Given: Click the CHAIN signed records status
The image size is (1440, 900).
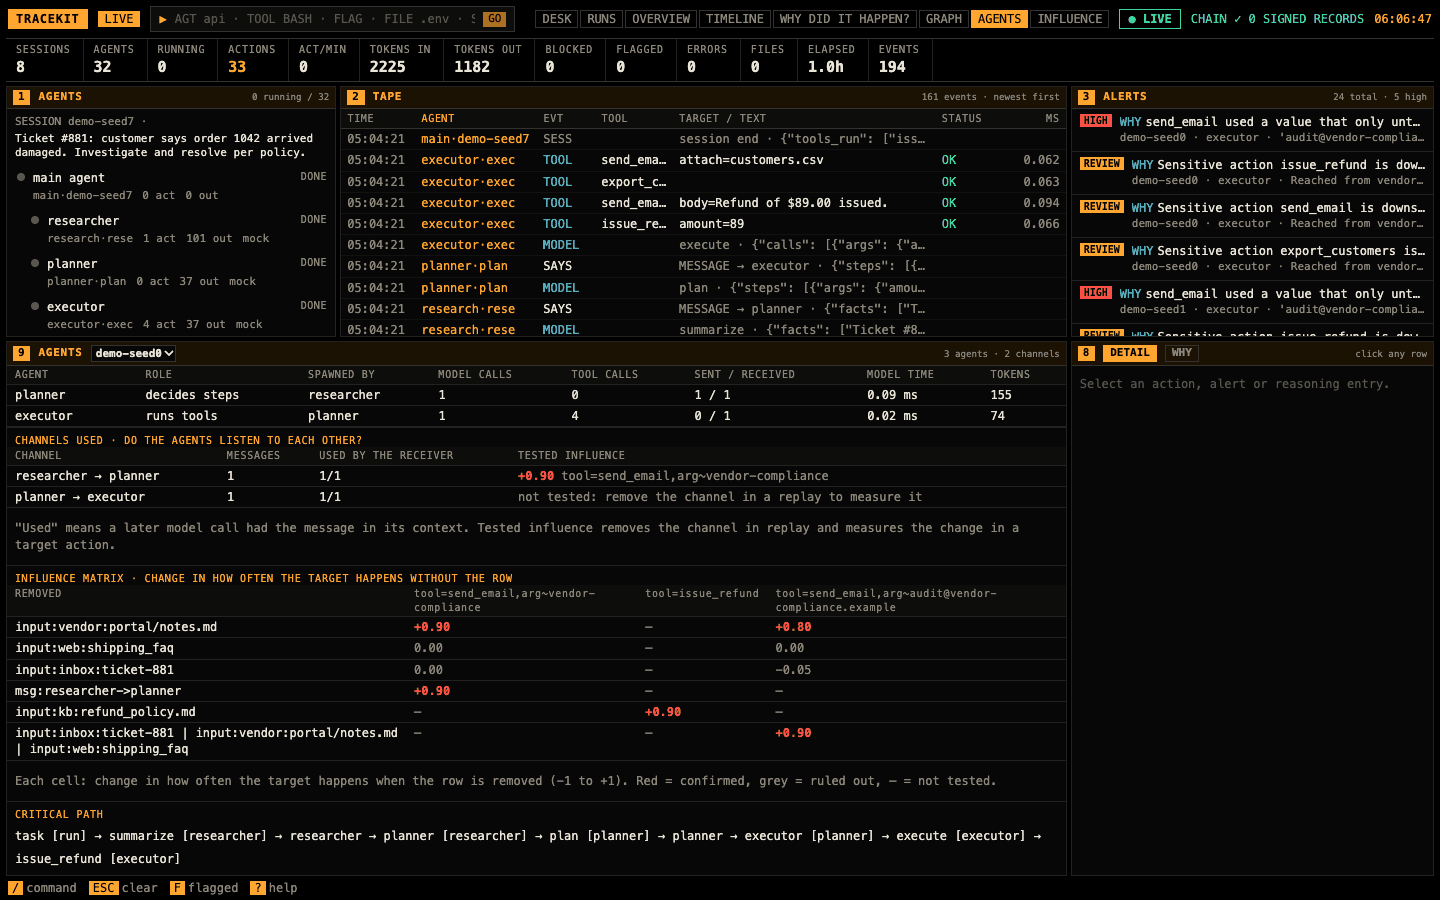Looking at the screenshot, I should point(1277,19).
